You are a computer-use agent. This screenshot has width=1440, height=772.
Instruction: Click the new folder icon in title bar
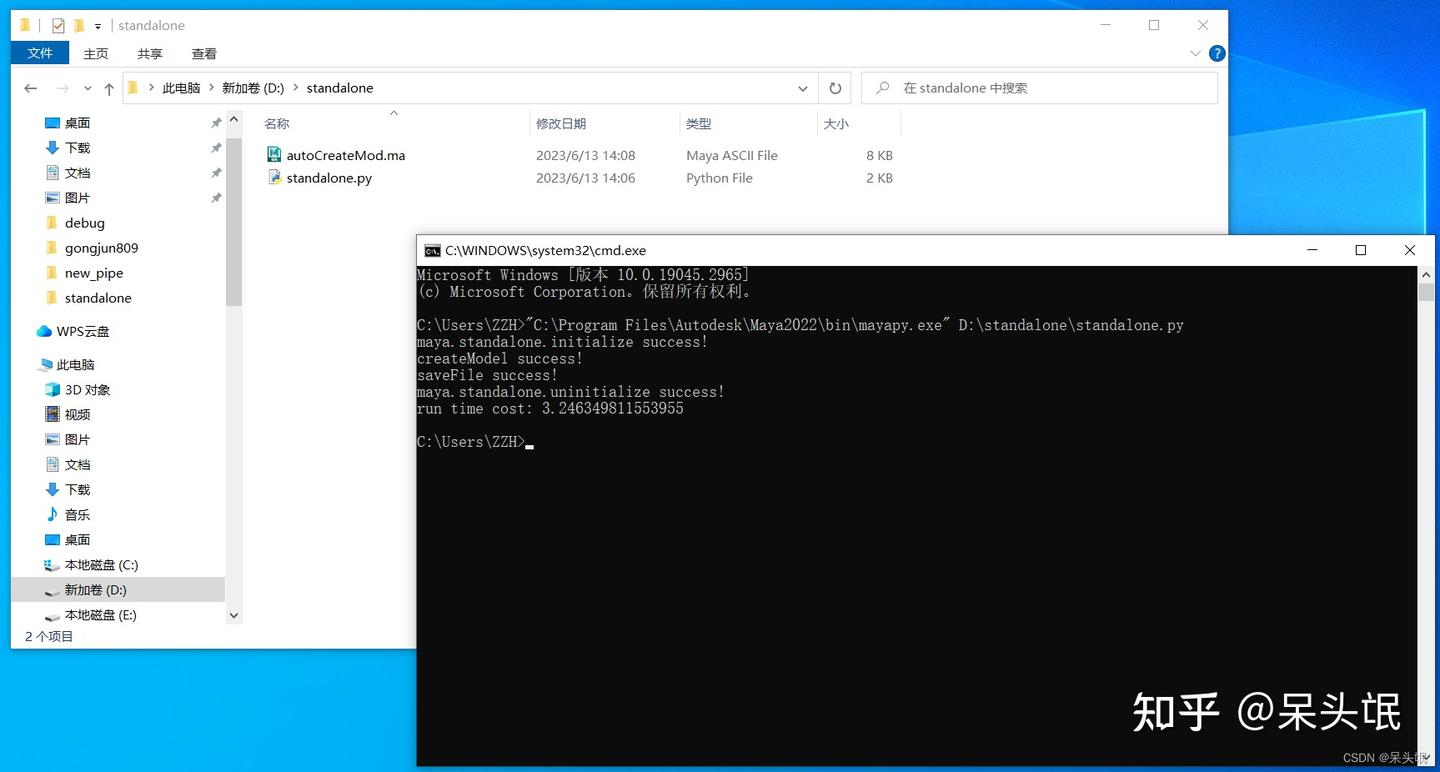click(79, 25)
